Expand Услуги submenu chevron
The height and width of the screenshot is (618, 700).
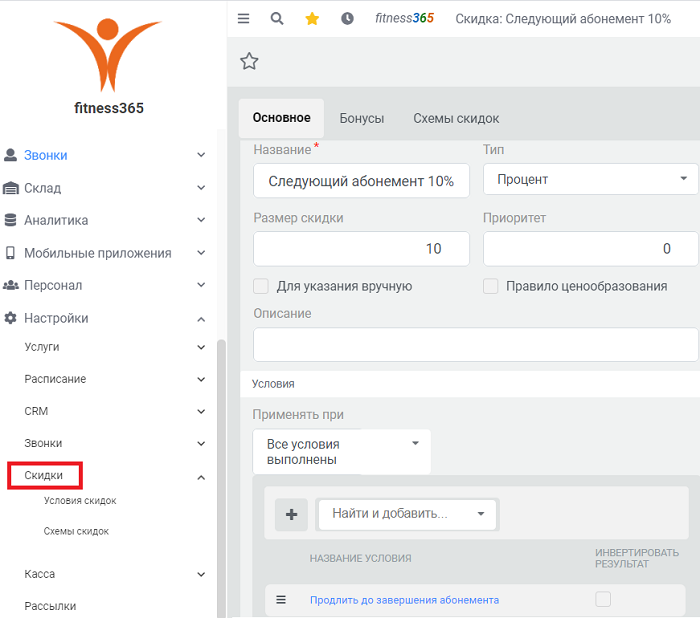201,347
